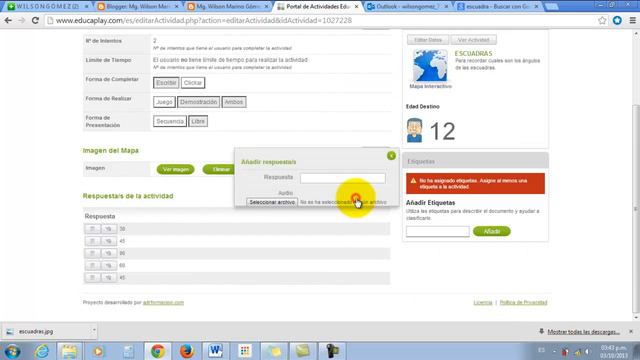Click the green Añadir etiquetas button
Image resolution: width=640 pixels, height=360 pixels.
(491, 231)
